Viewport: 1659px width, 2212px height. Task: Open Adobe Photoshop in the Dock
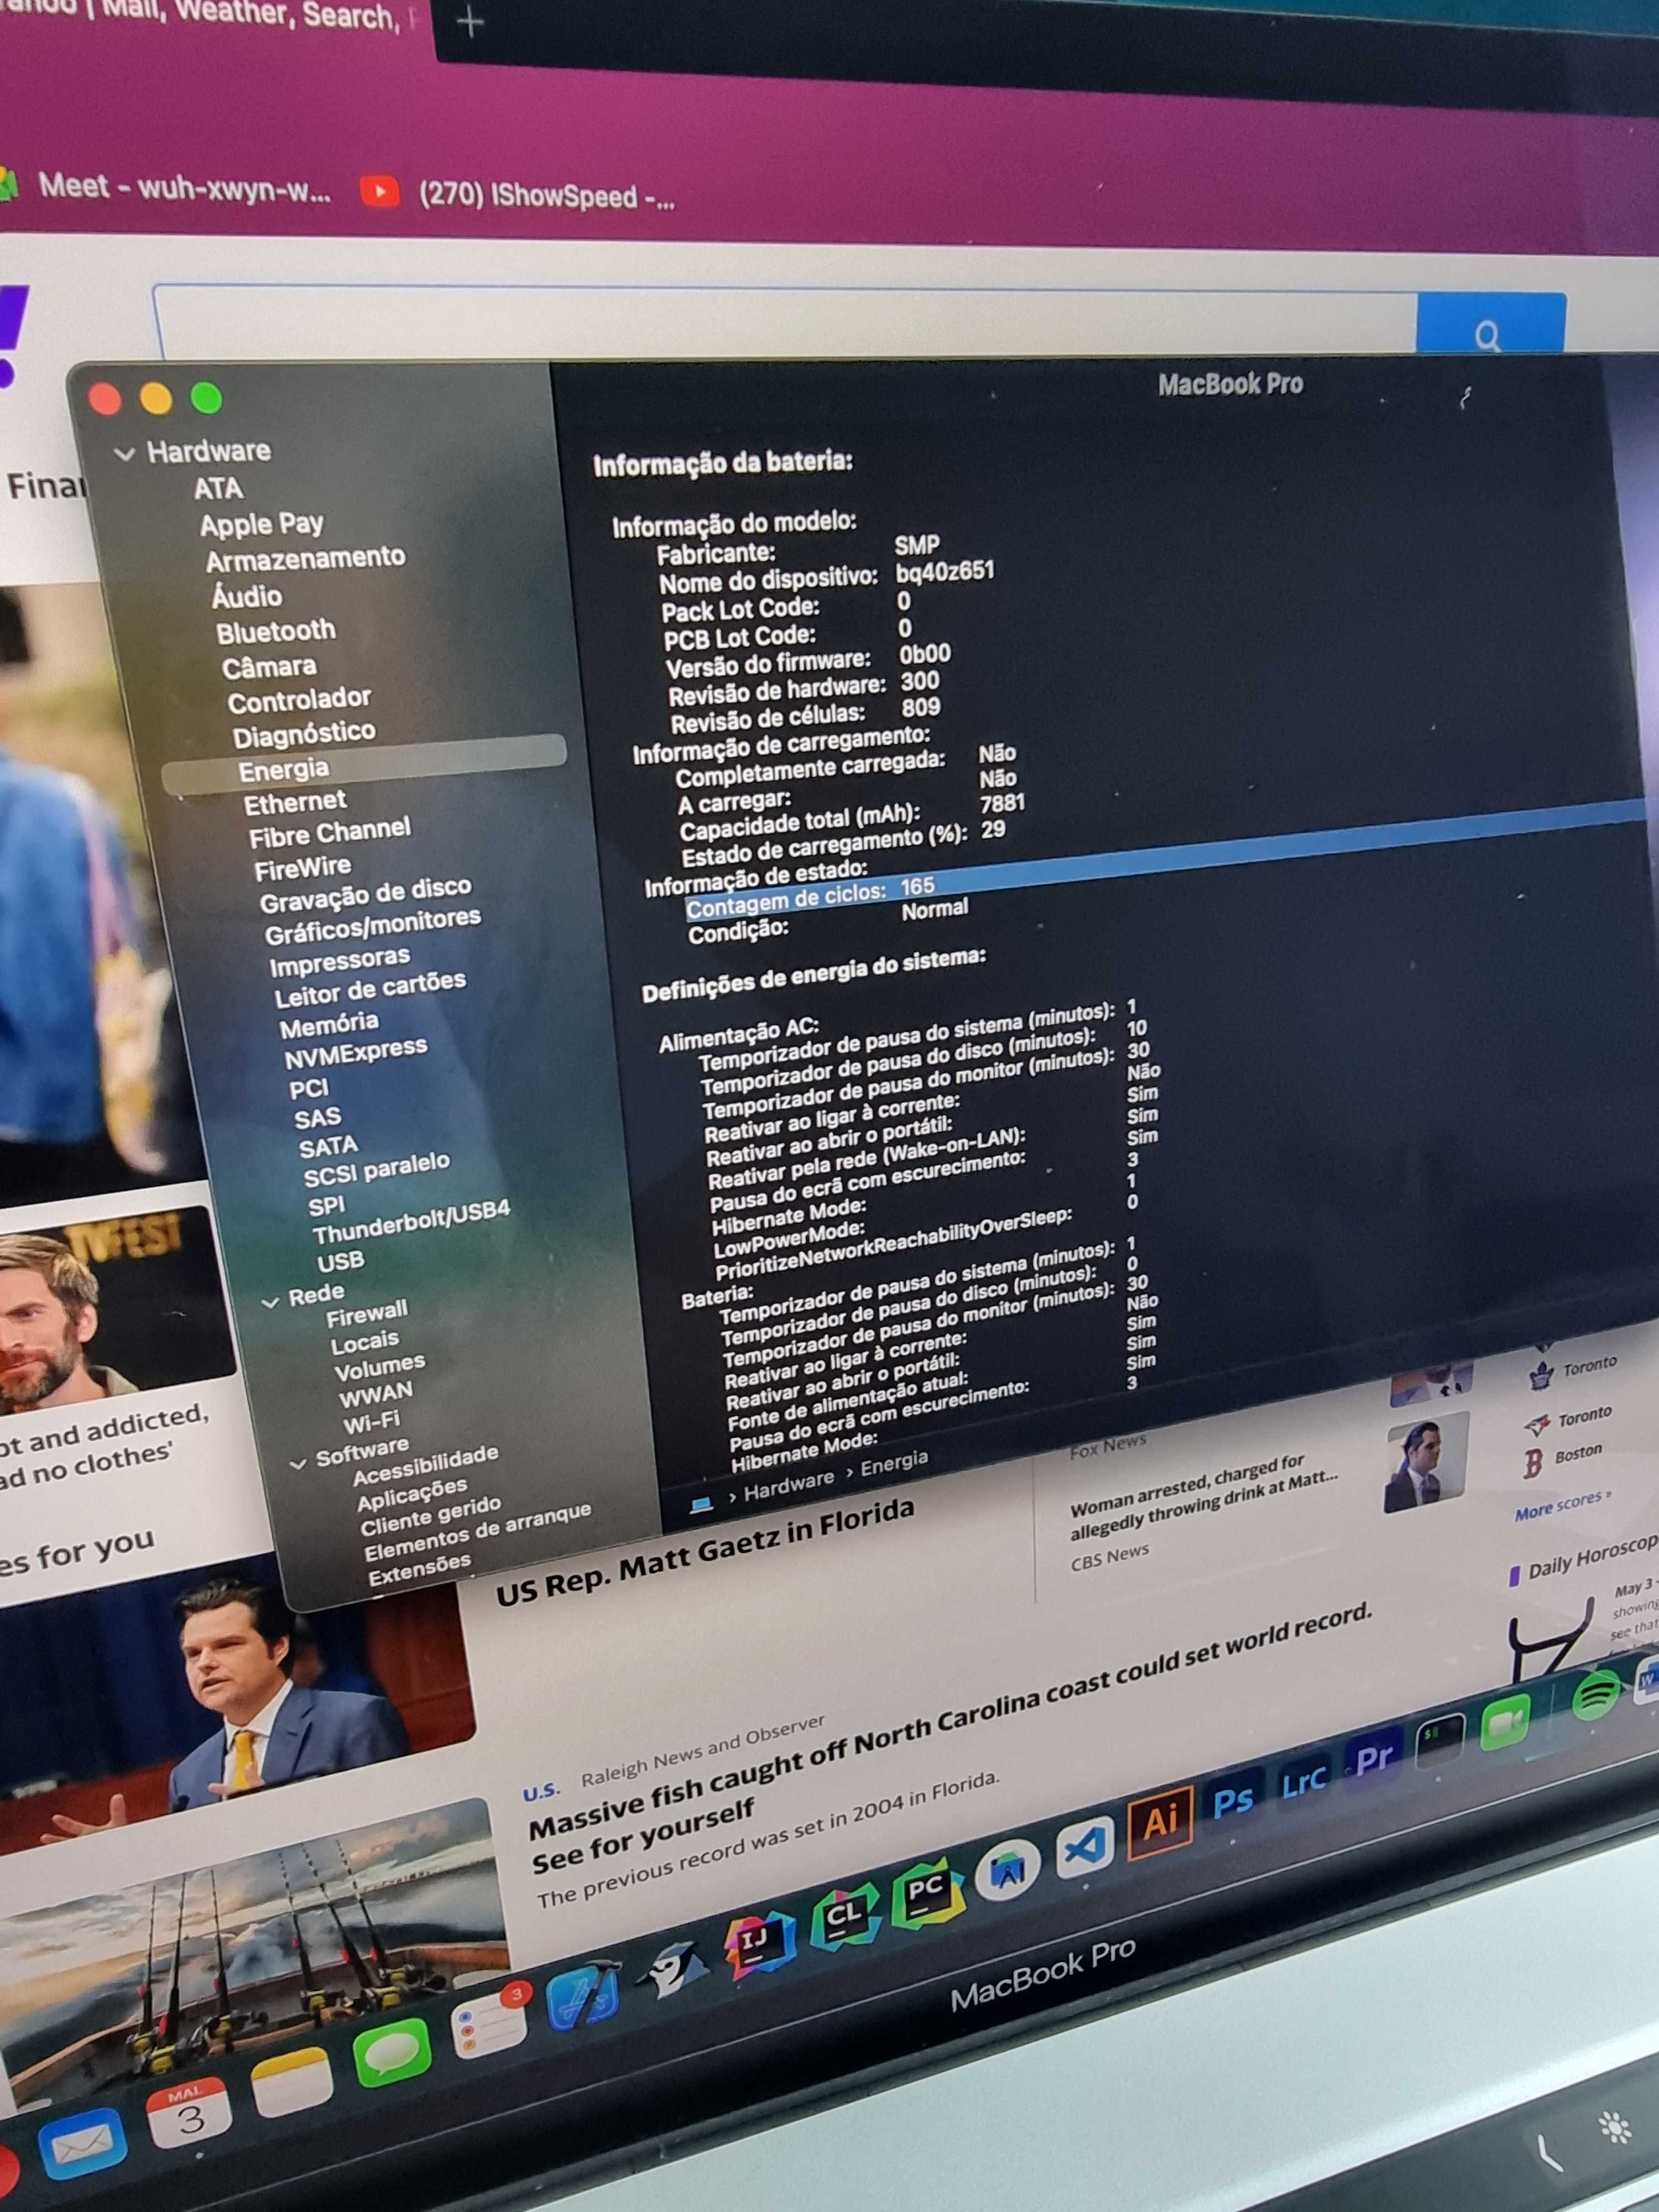click(x=1233, y=1800)
